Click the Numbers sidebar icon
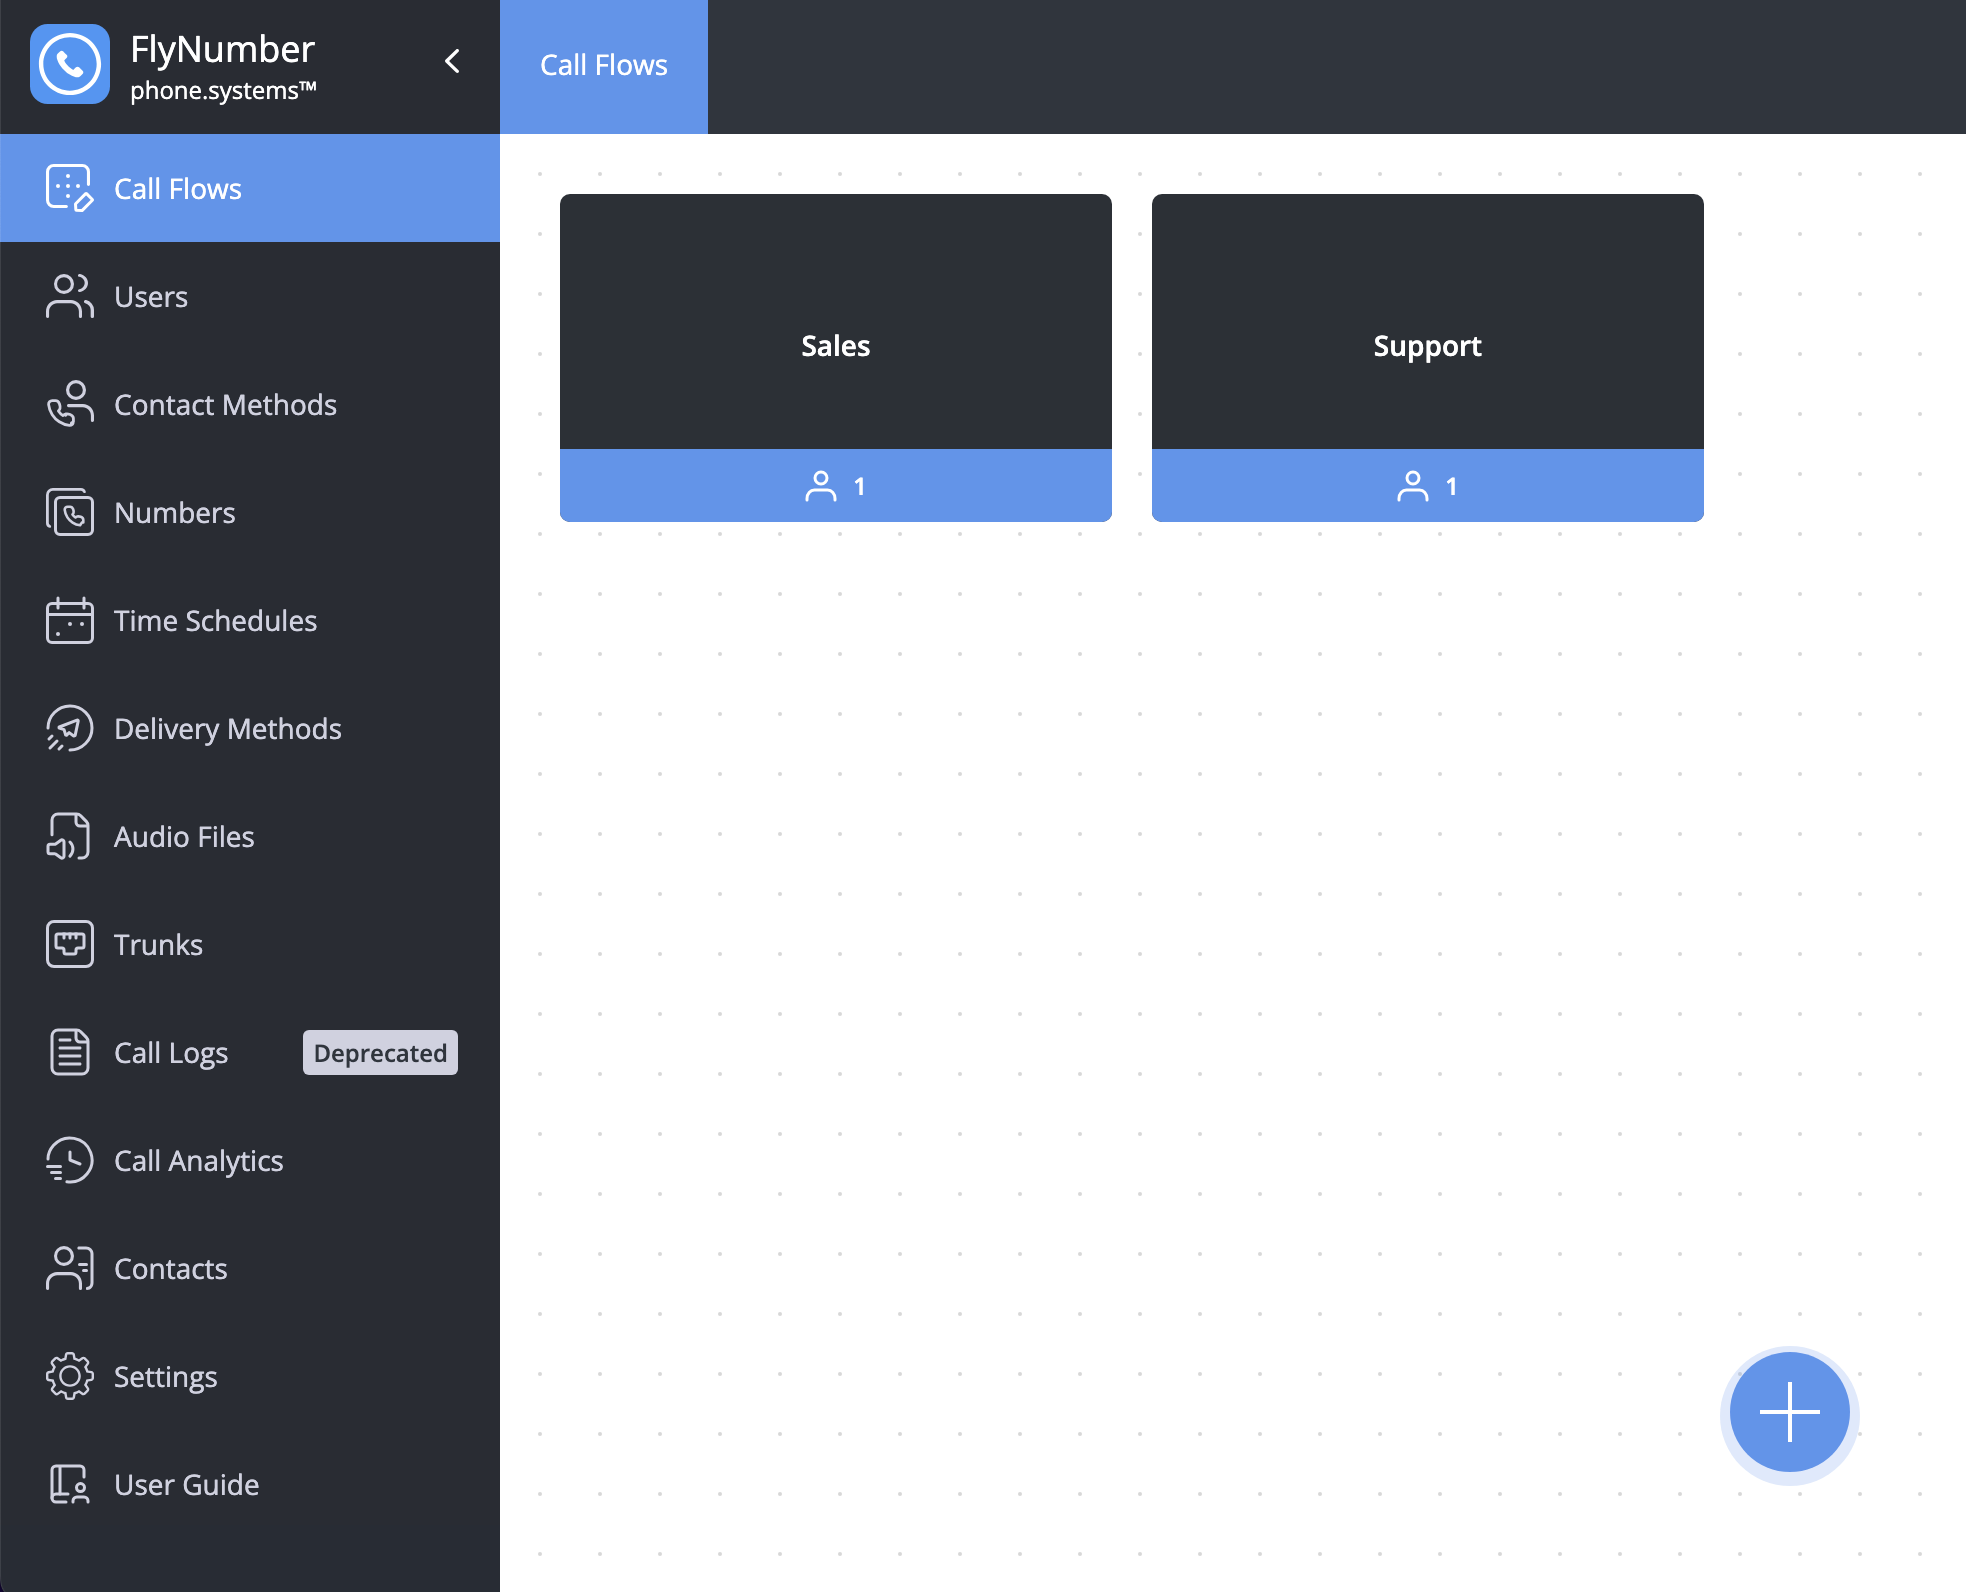Screen dimensions: 1966x1592 pos(70,512)
